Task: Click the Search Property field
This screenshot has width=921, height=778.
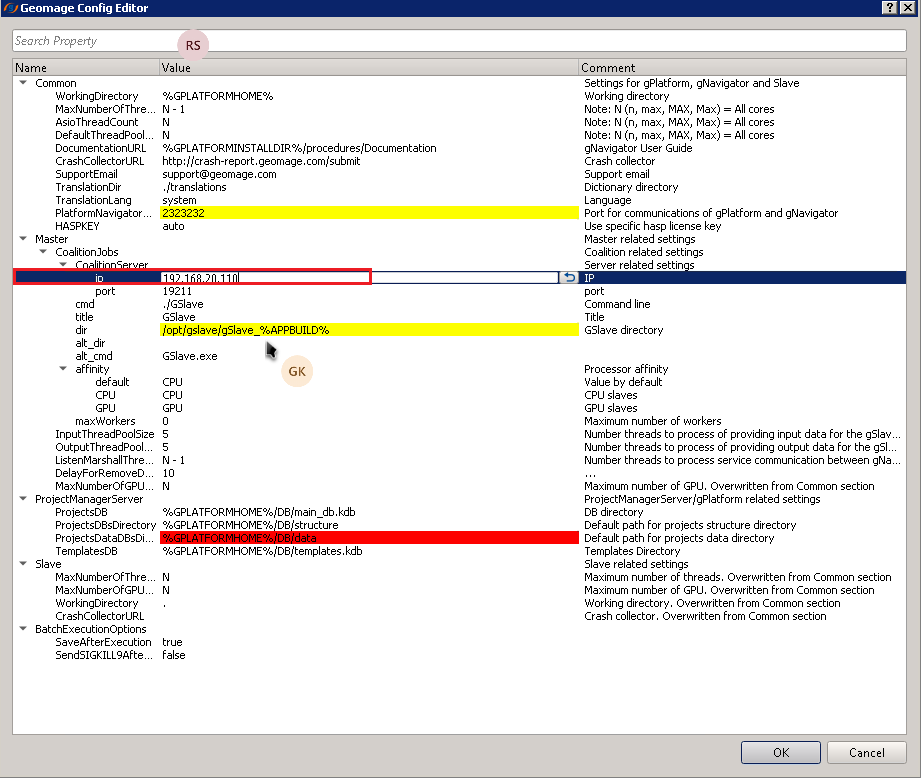Action: click(x=459, y=41)
